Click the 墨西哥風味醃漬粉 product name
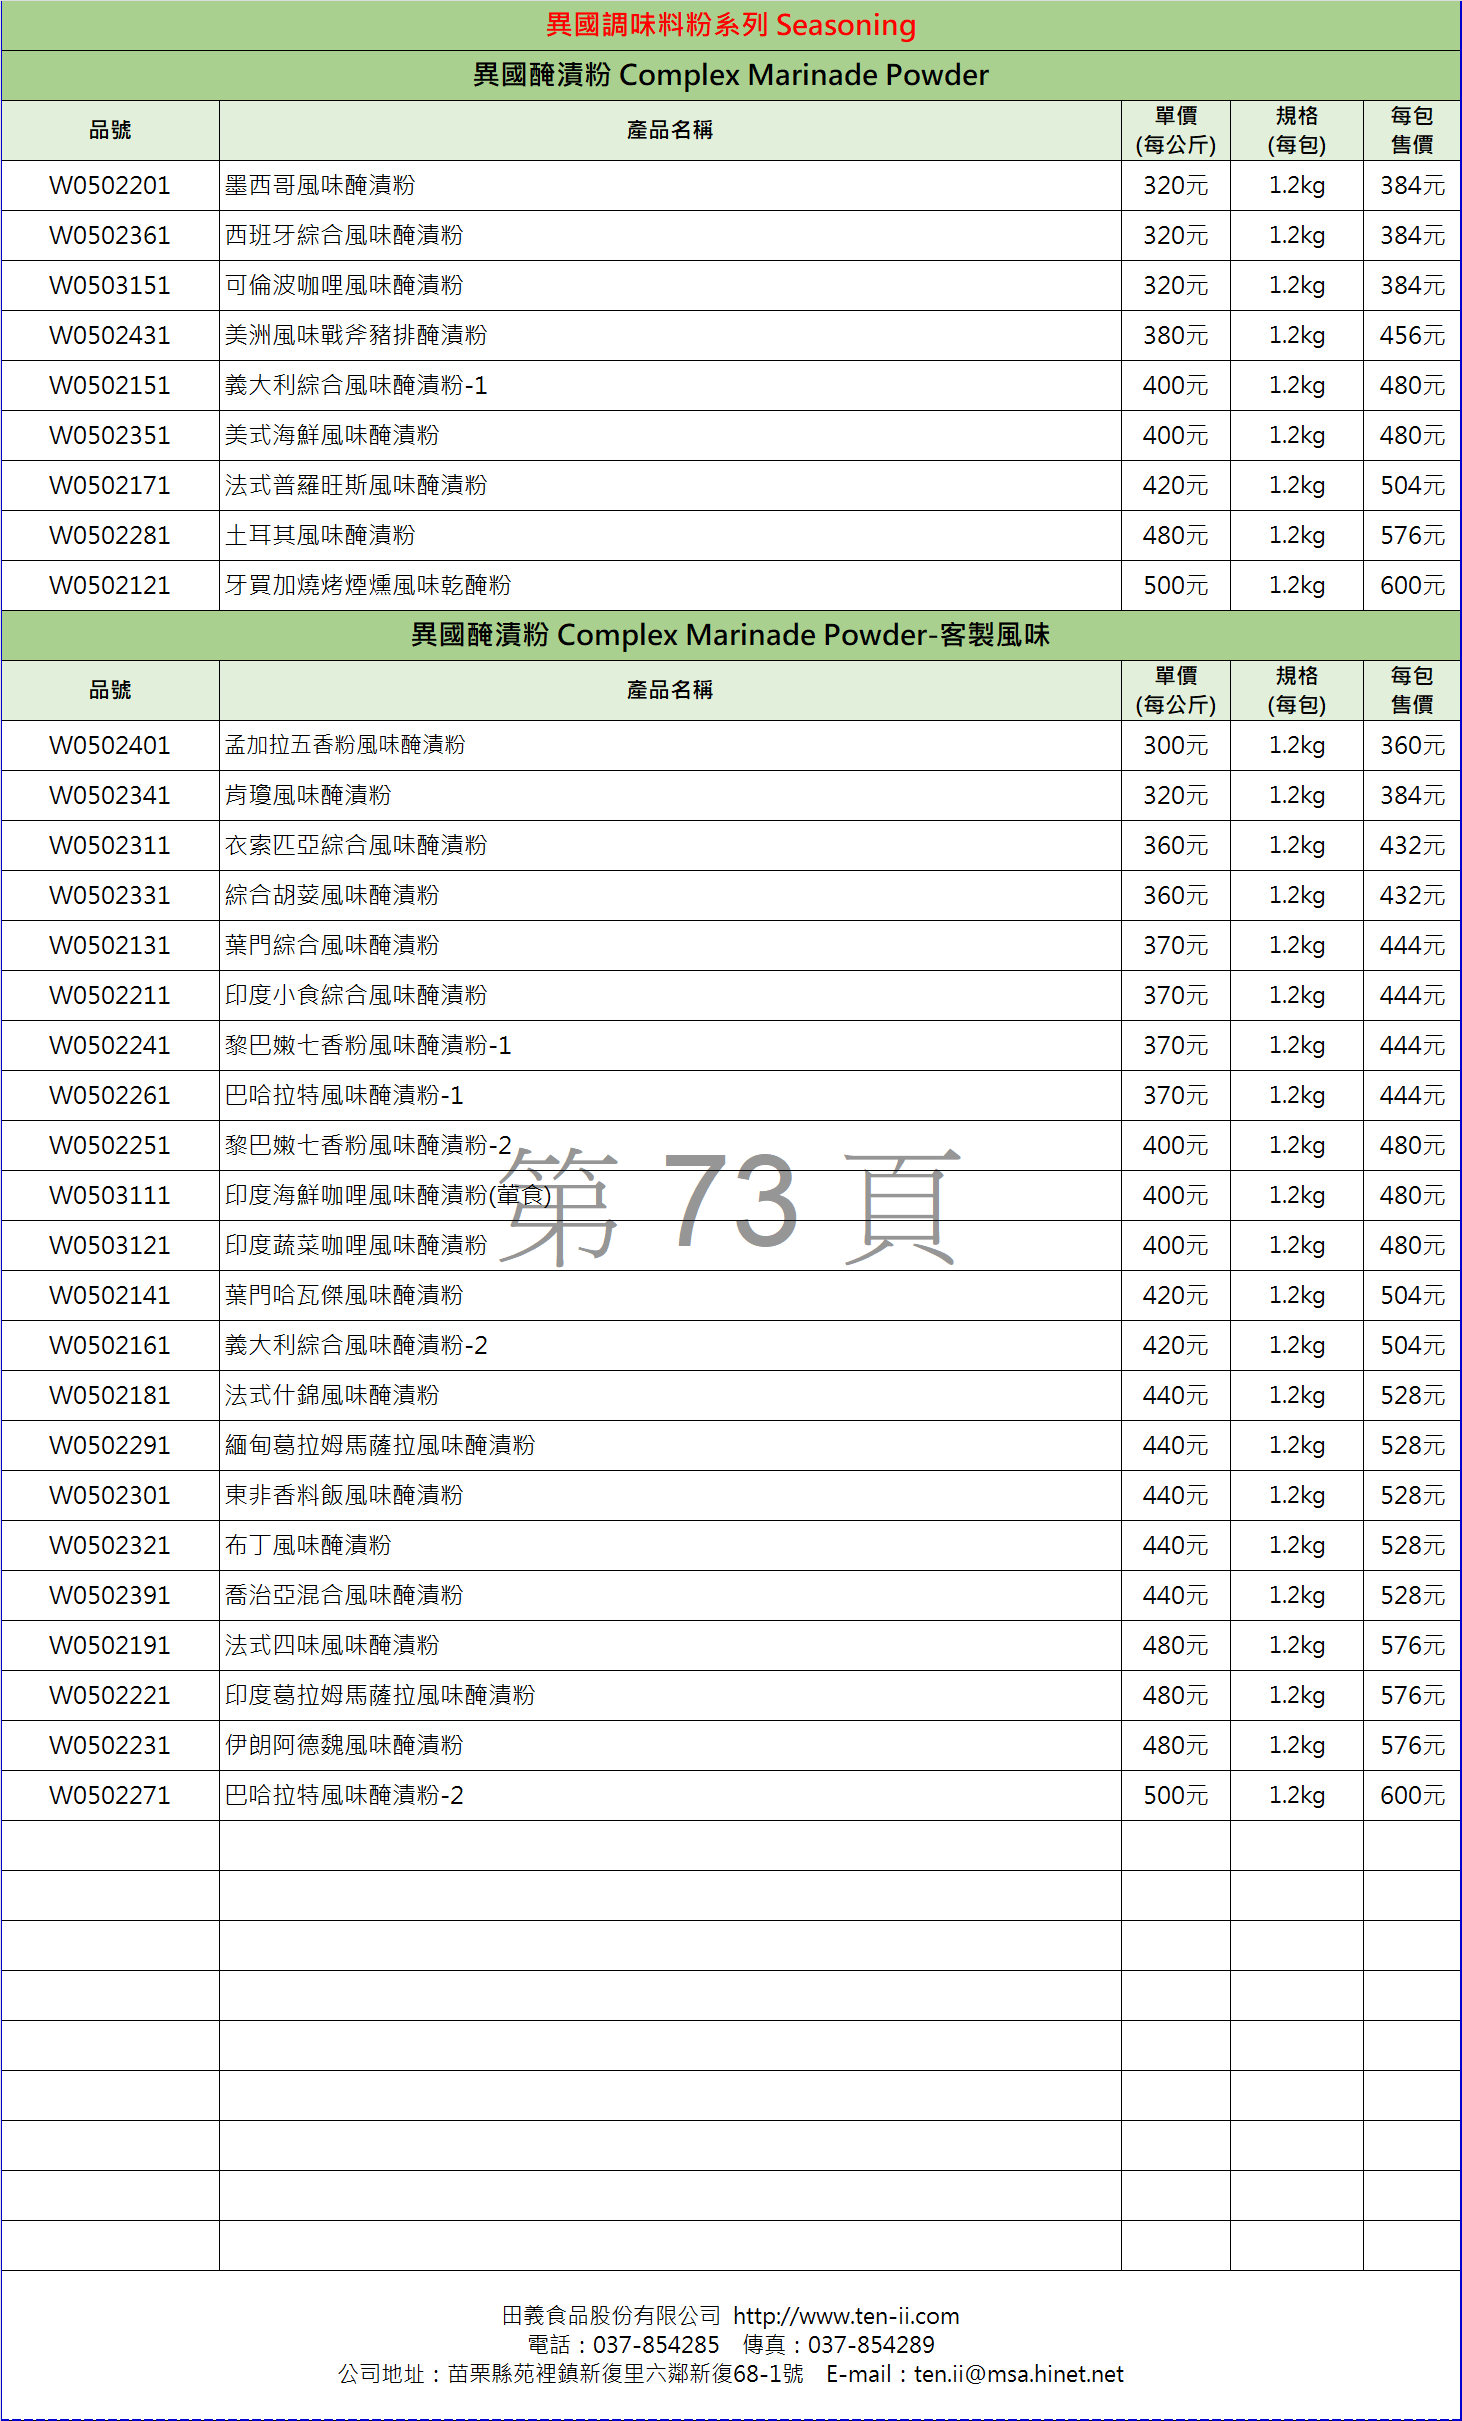Screen dimensions: 1462x2421 pos(320,185)
